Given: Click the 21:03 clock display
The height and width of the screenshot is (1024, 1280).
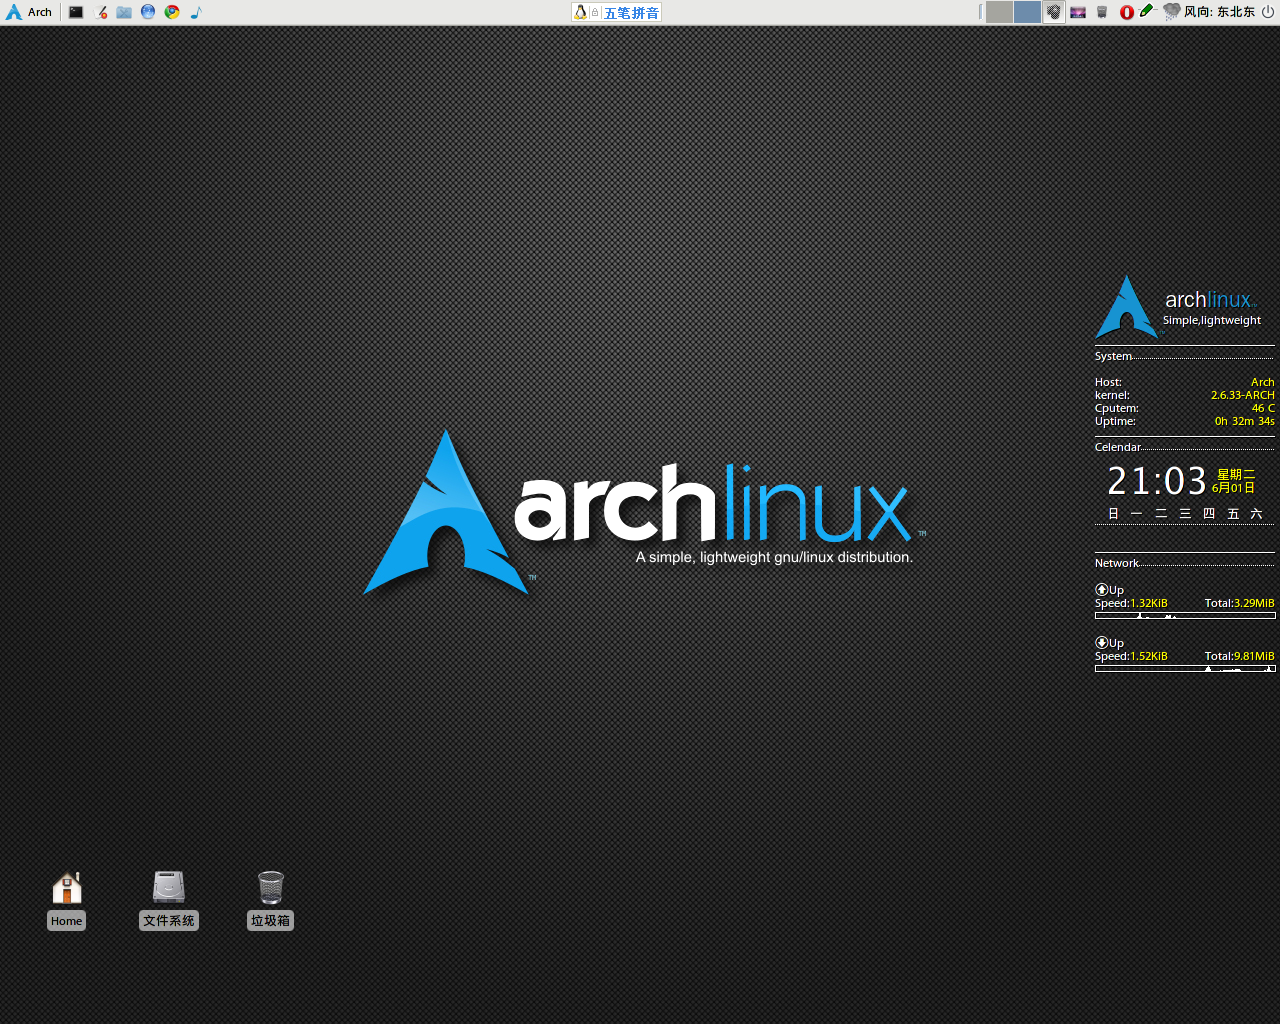Looking at the screenshot, I should (1157, 481).
